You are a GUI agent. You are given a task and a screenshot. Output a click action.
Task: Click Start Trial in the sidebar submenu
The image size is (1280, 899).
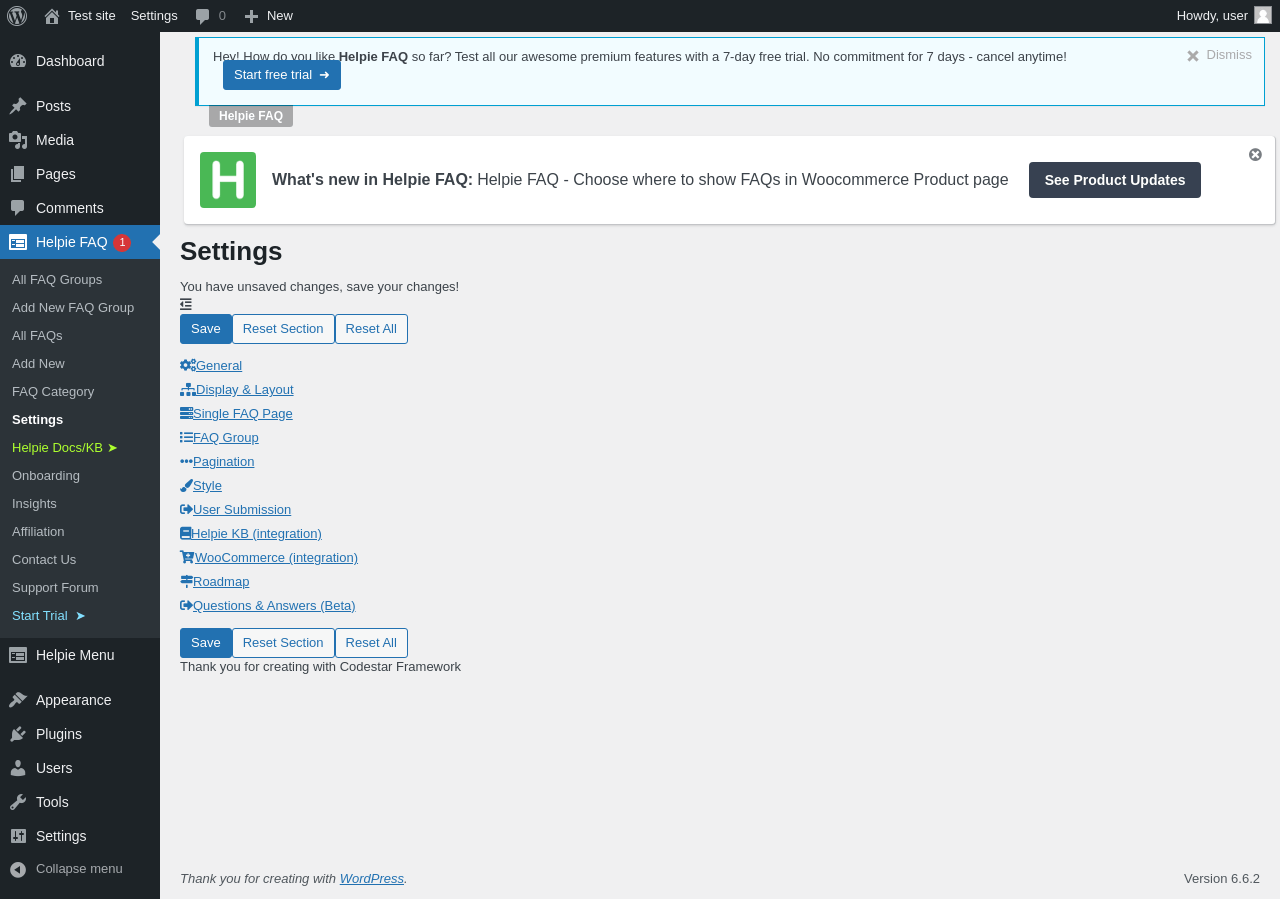pos(49,615)
